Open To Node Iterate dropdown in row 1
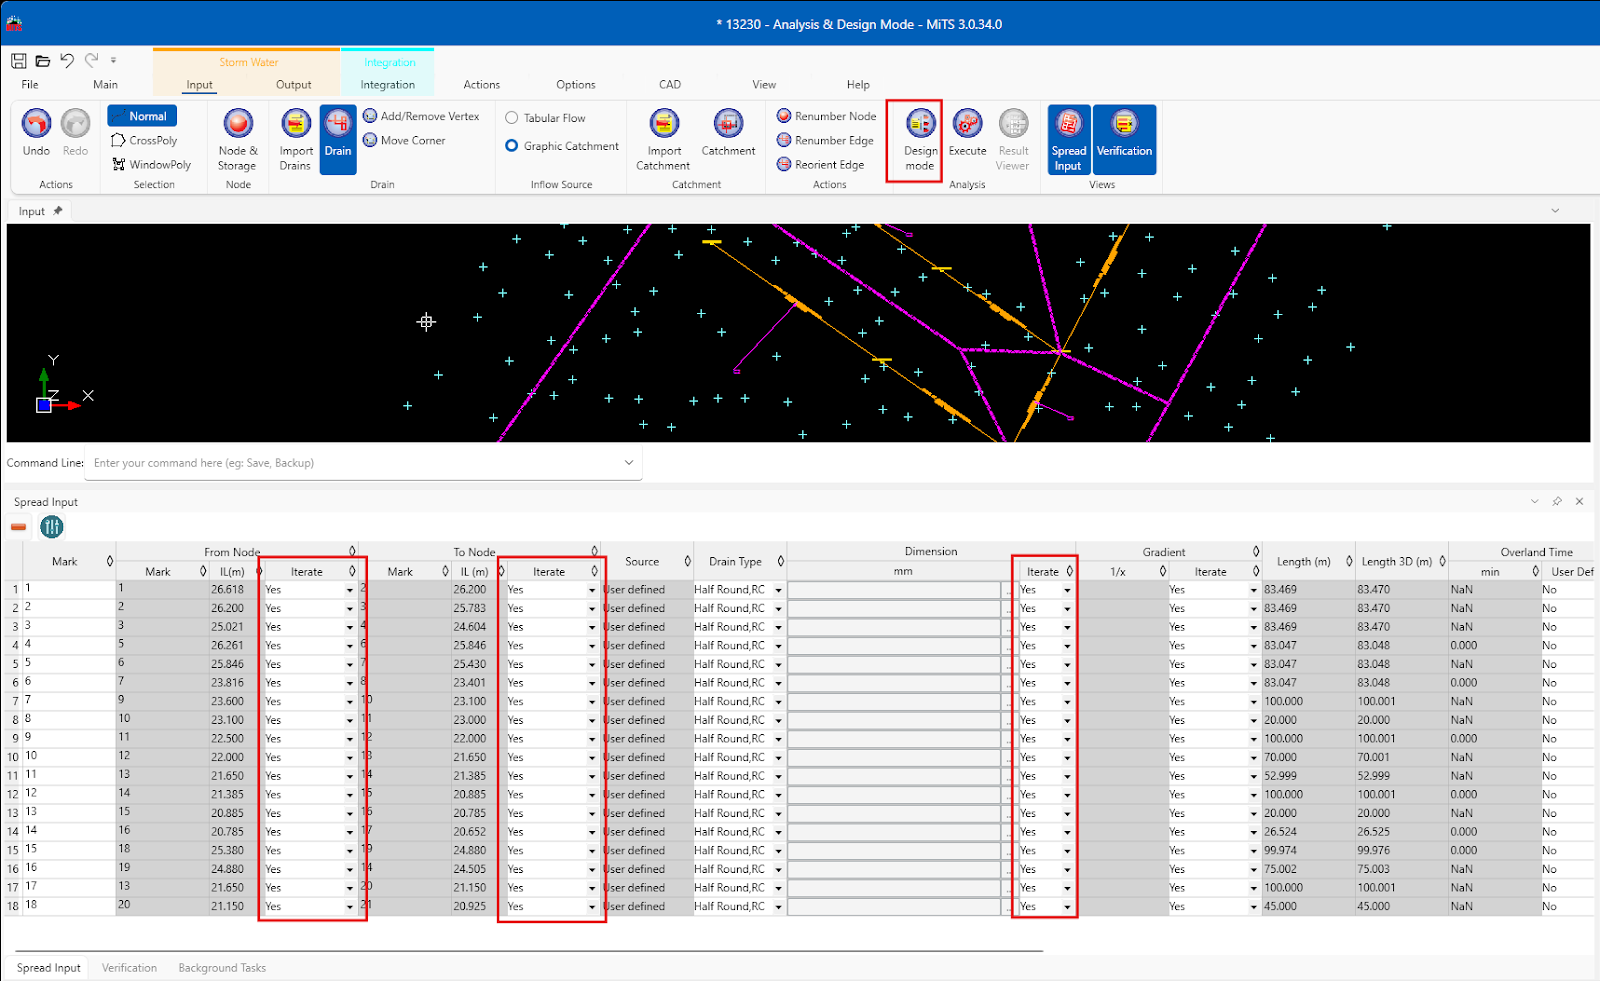 592,590
